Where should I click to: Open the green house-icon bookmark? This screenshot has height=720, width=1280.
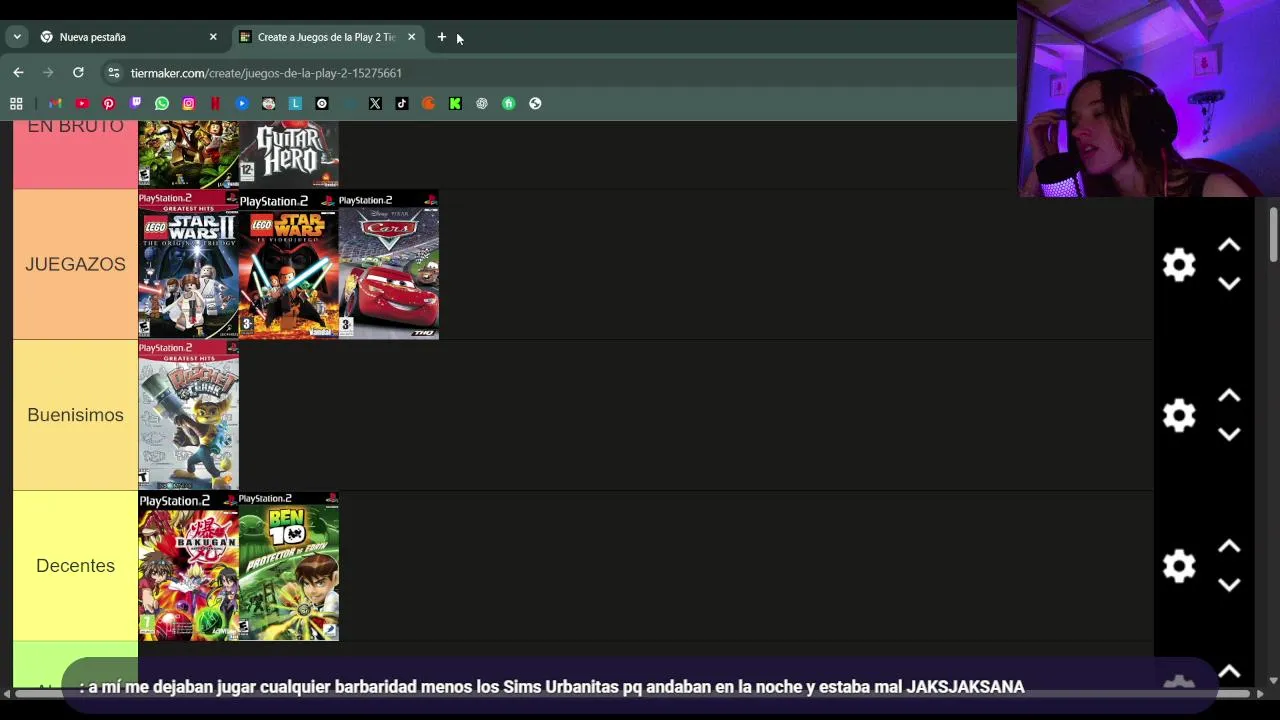click(x=508, y=103)
